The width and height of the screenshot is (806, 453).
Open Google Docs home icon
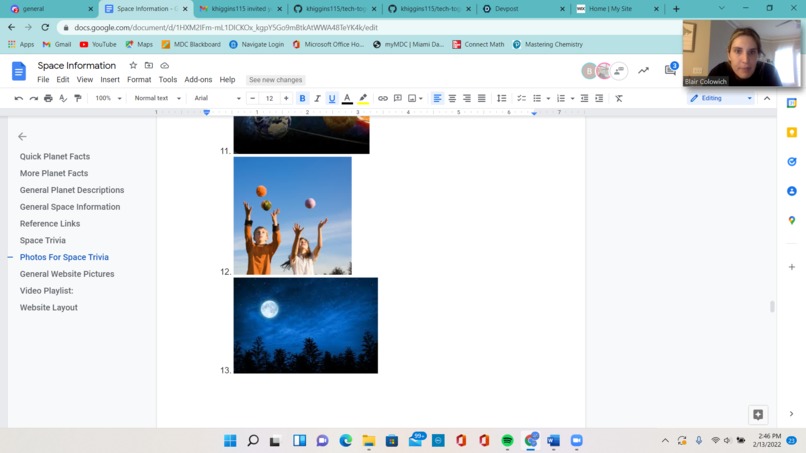19,71
